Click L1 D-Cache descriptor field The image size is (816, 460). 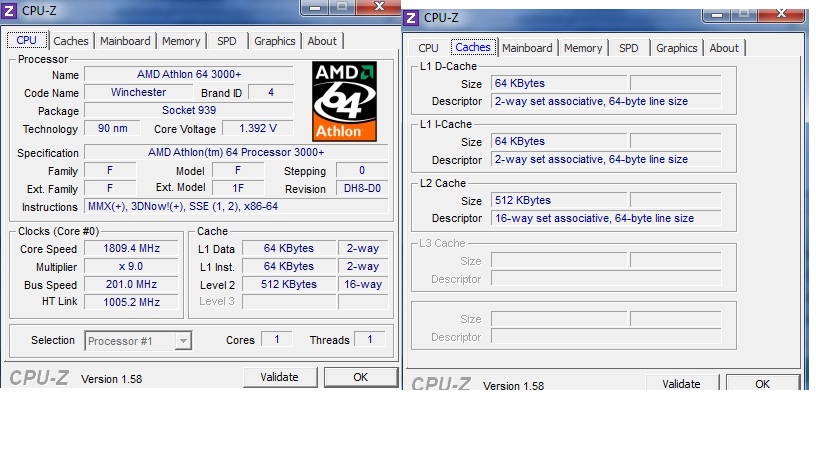pos(606,101)
